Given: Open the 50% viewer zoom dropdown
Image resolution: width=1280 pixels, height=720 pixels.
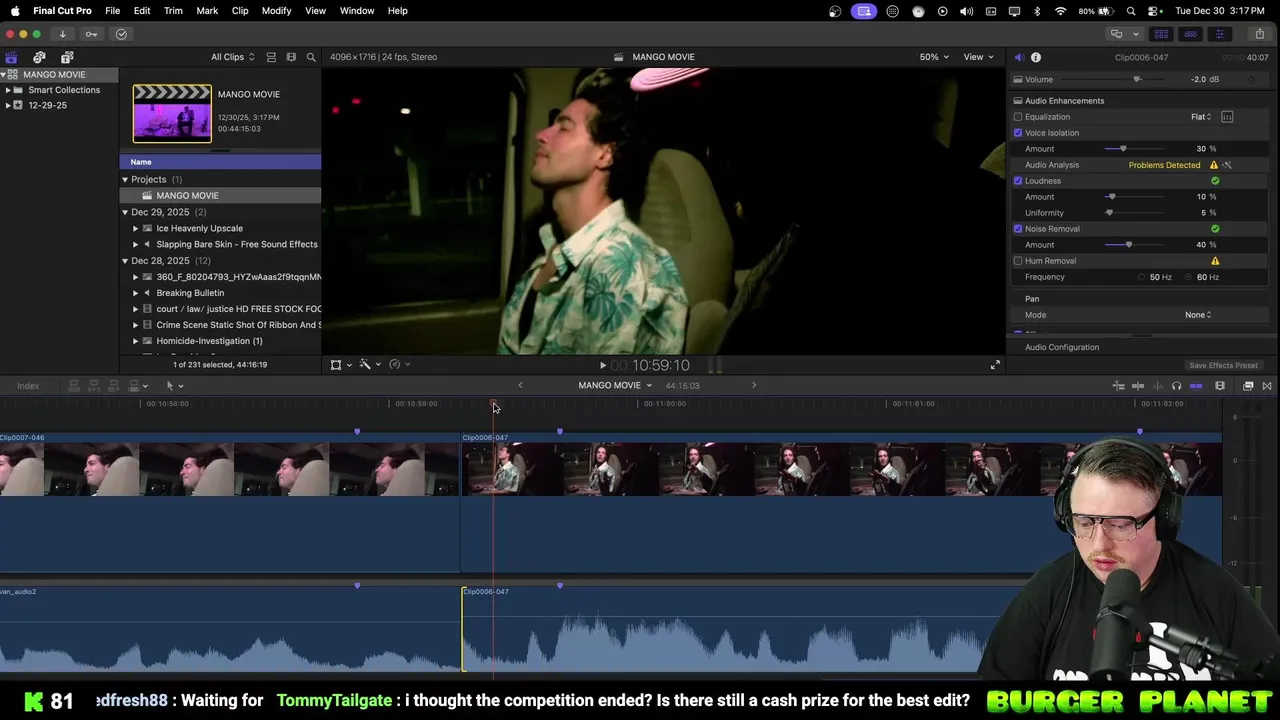Looking at the screenshot, I should (933, 57).
